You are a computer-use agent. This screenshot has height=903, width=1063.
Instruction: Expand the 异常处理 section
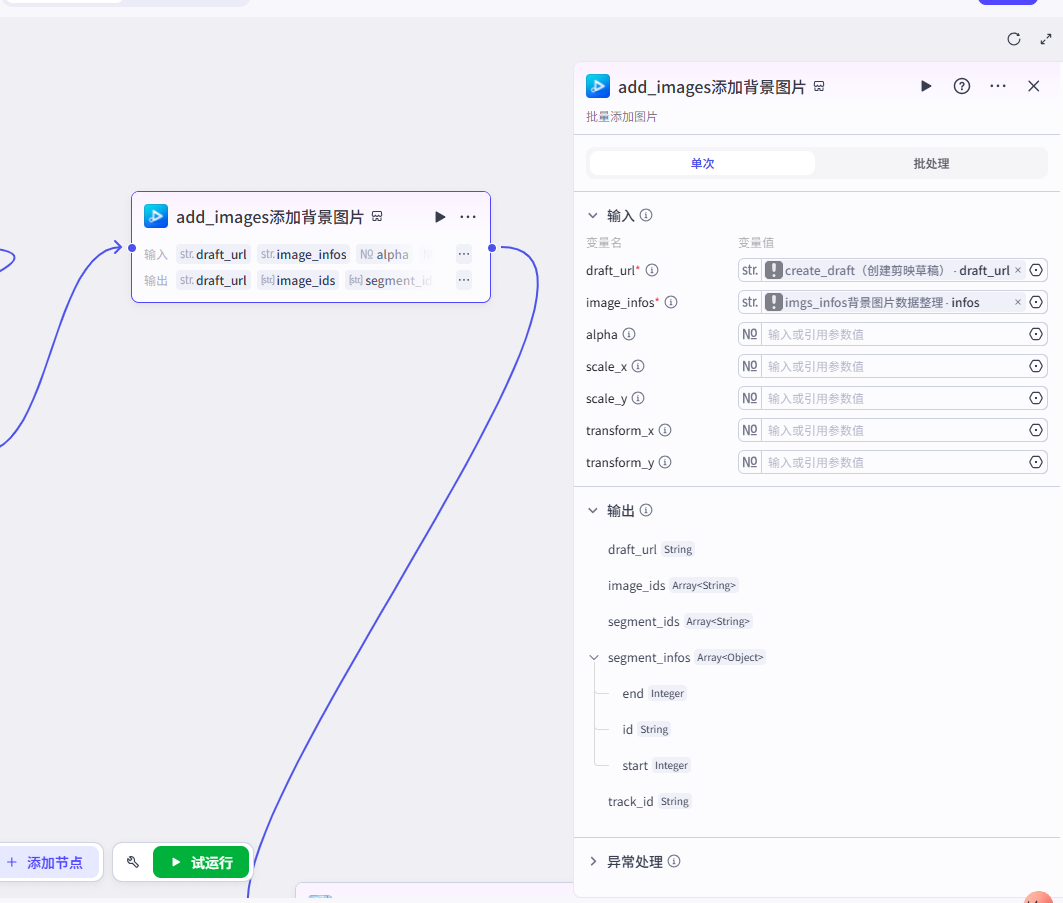click(x=593, y=861)
